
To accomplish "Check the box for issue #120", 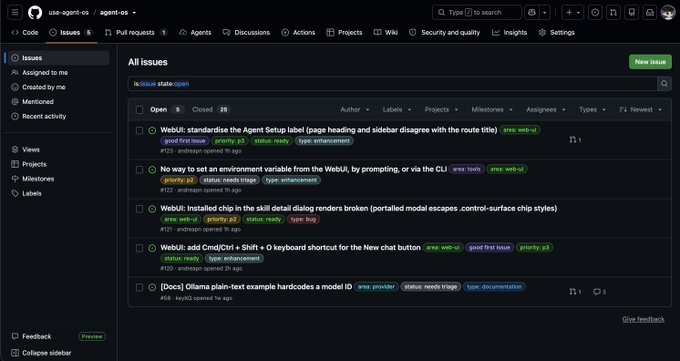I will pyautogui.click(x=139, y=248).
